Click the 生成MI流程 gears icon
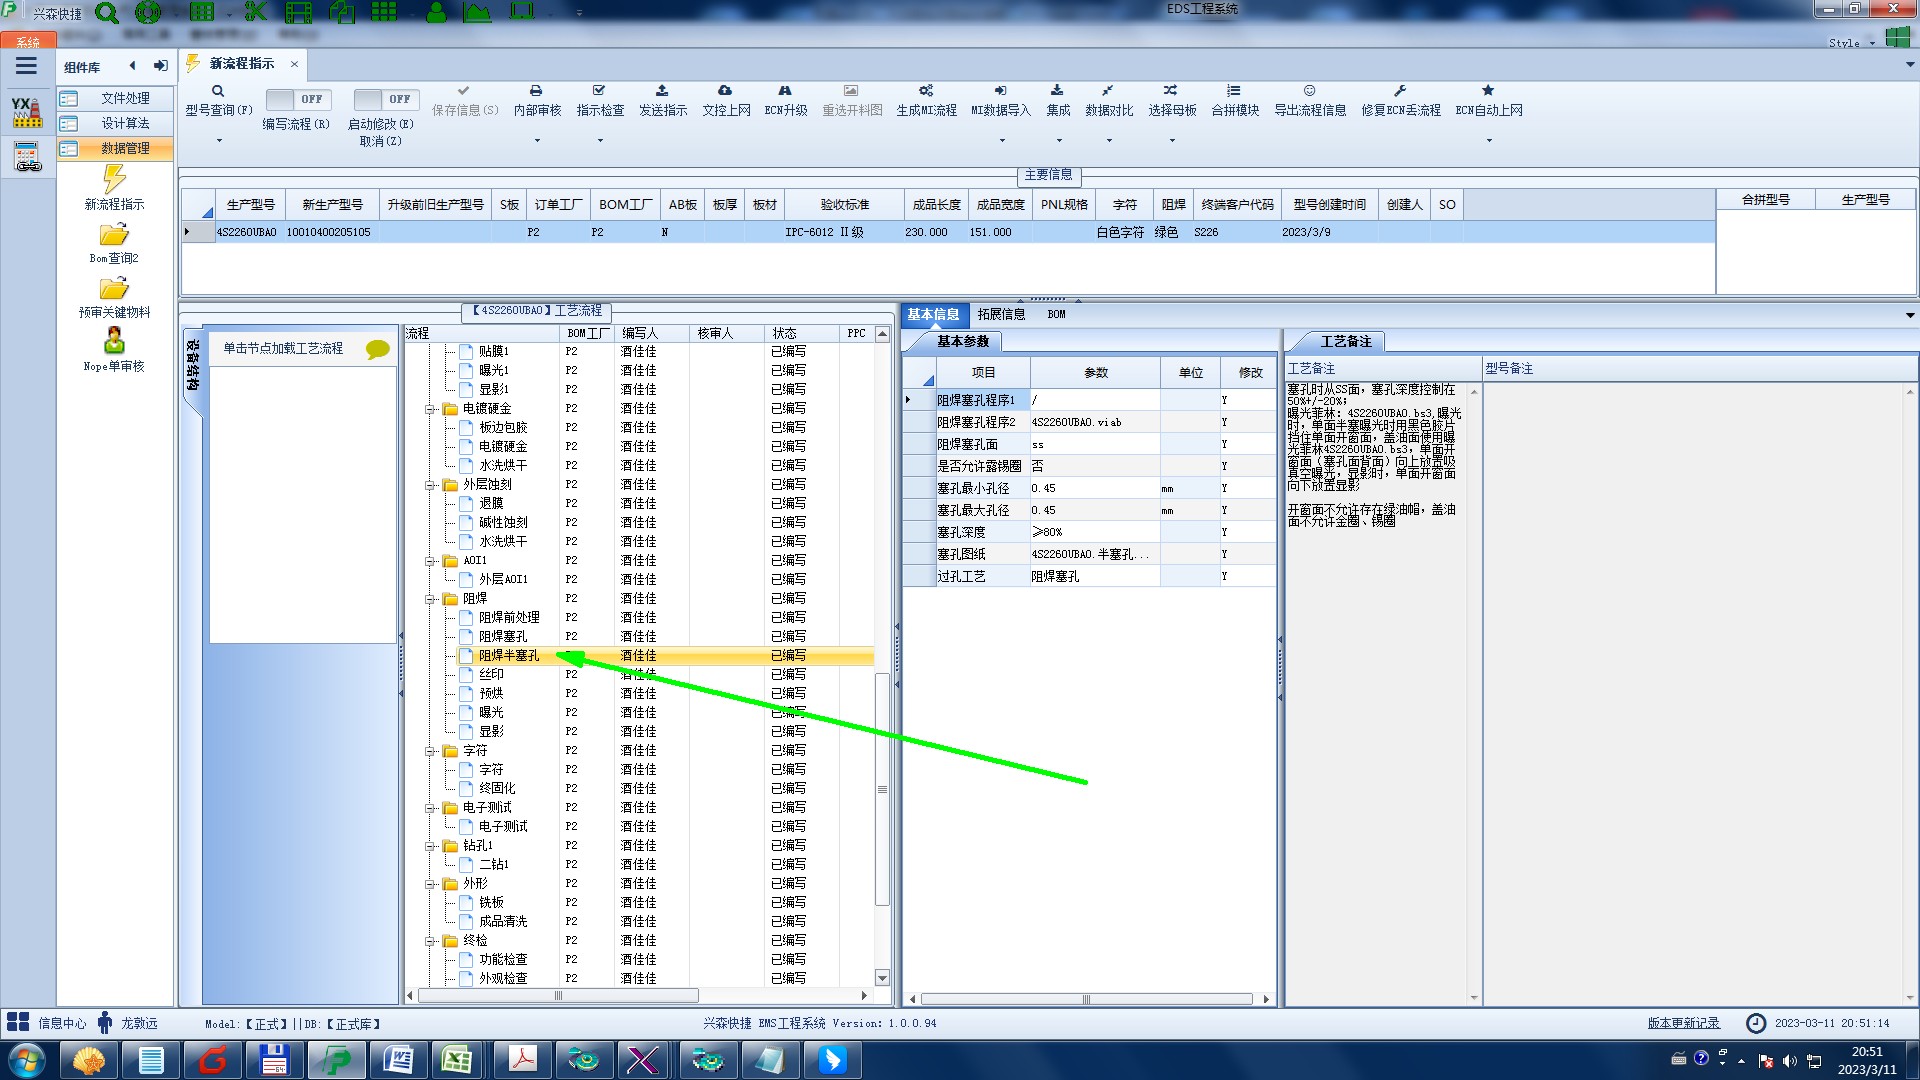Screen dimensions: 1920x1080 926,91
